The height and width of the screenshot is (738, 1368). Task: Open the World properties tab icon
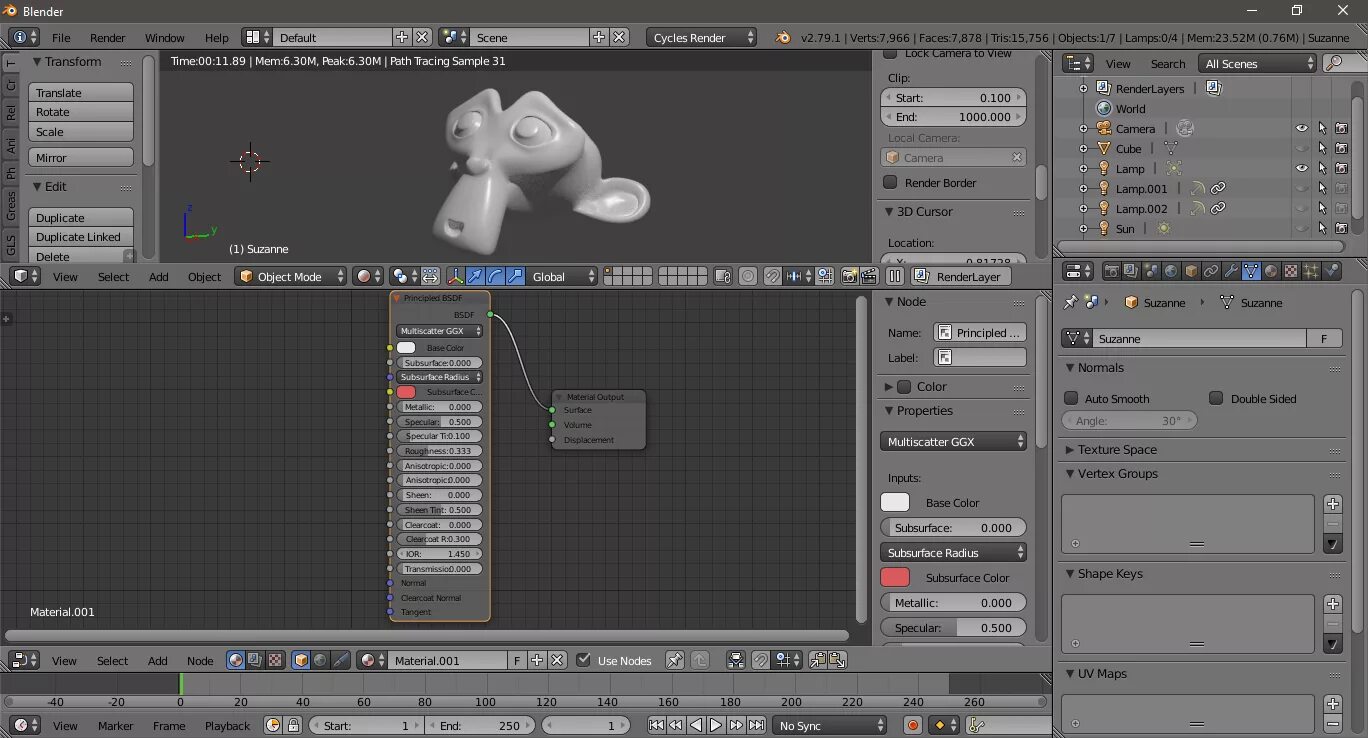(x=1171, y=271)
